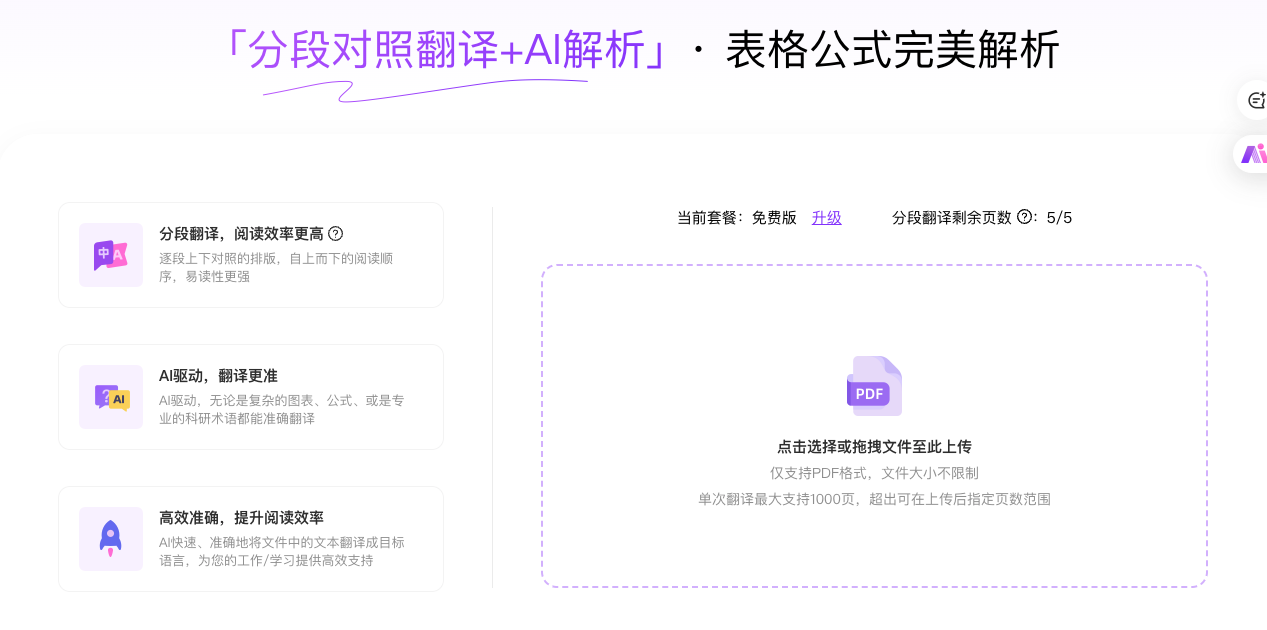Image resolution: width=1267 pixels, height=630 pixels.
Task: Click the 分段翻译剩余页数 label
Action: point(952,217)
